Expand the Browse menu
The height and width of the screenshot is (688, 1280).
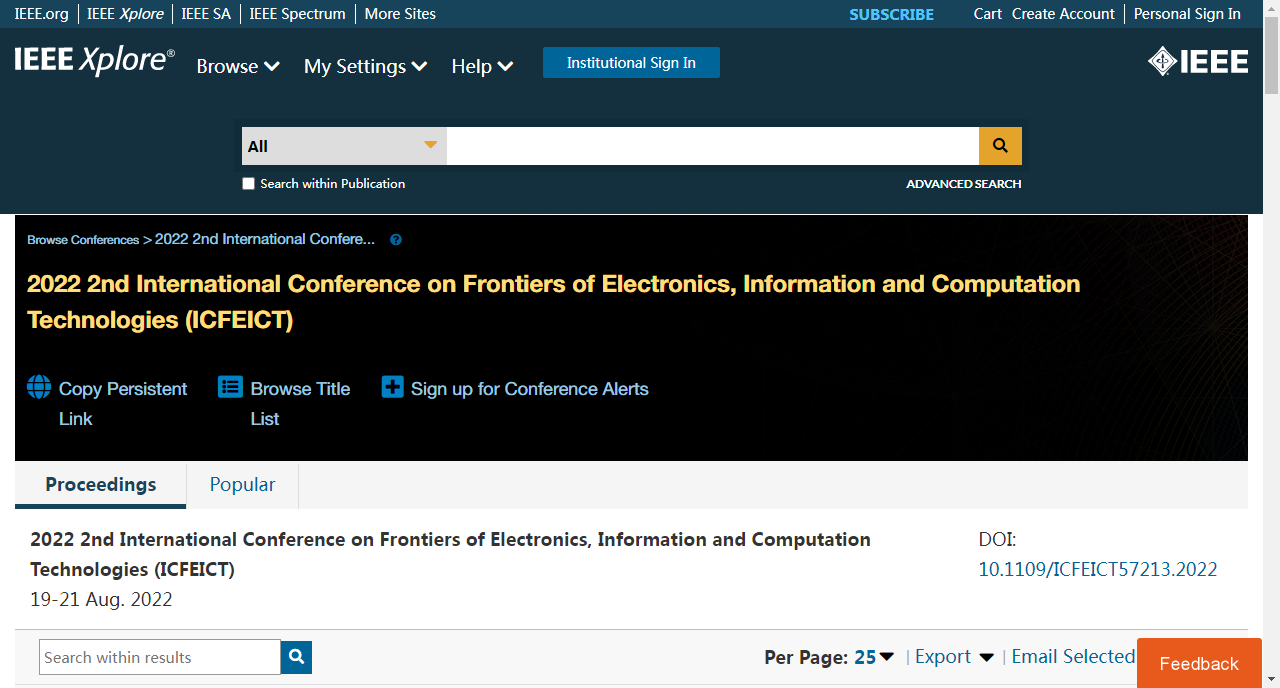click(x=238, y=66)
